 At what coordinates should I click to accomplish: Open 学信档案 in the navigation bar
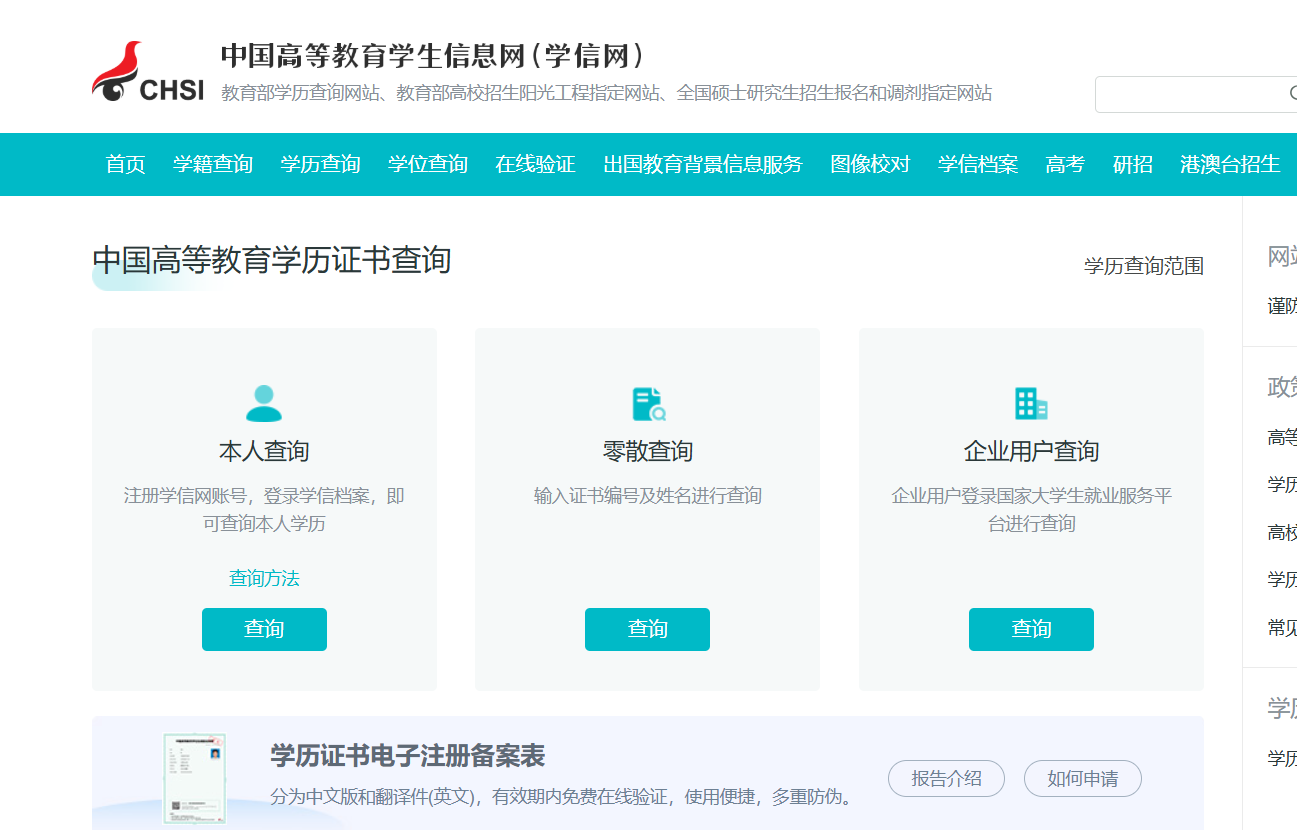click(x=978, y=164)
